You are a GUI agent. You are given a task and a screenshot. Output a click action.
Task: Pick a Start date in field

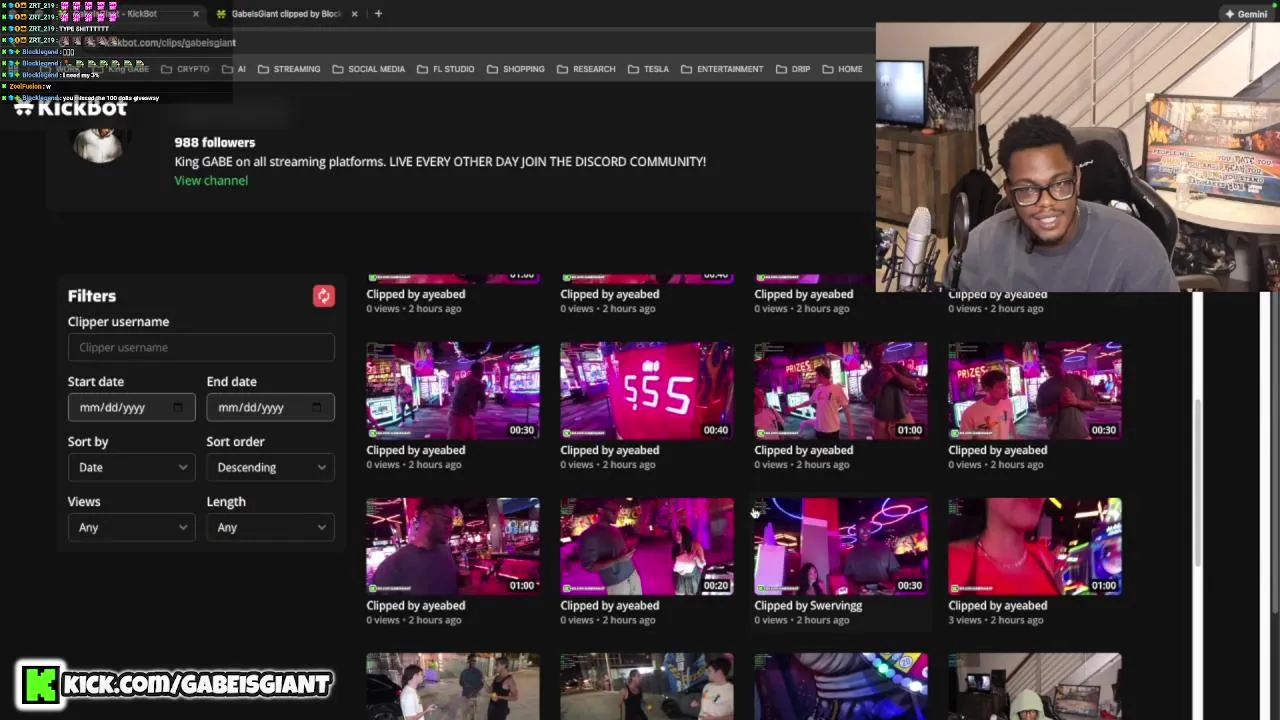coord(131,407)
